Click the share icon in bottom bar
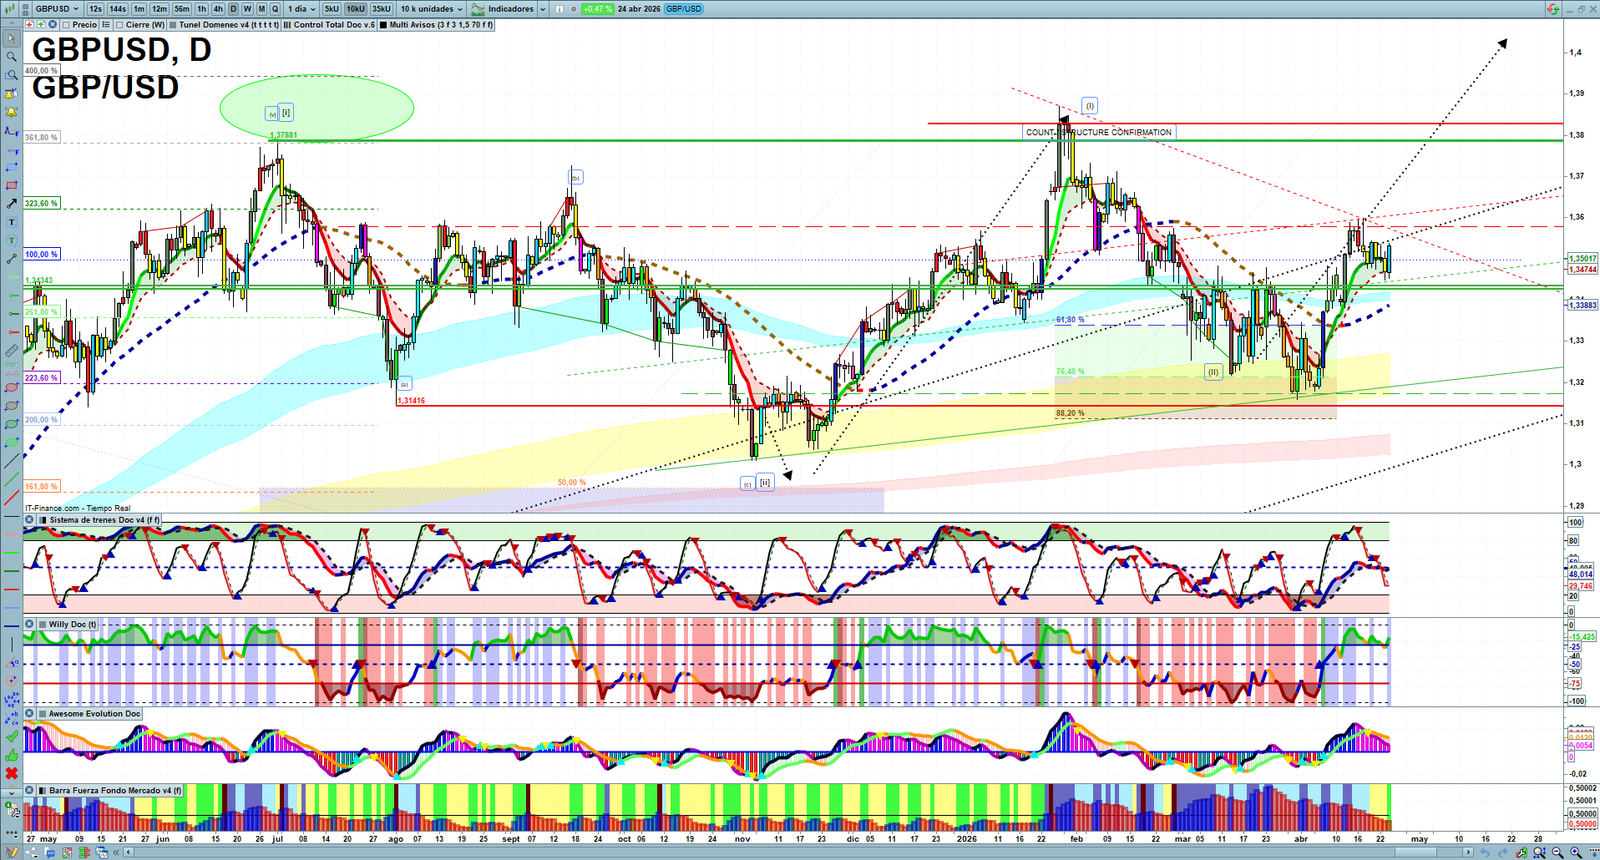The height and width of the screenshot is (860, 1600). 31,852
